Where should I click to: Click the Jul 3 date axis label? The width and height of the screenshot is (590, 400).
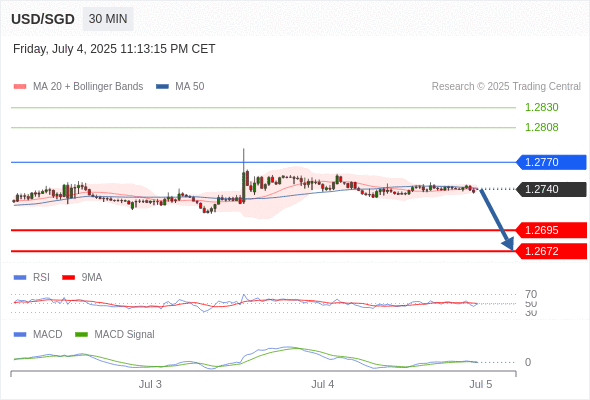(150, 384)
